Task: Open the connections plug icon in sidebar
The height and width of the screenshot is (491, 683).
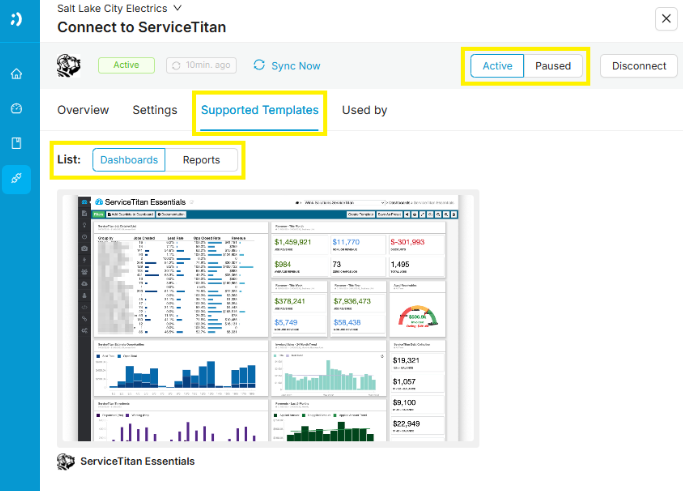Action: tap(16, 179)
